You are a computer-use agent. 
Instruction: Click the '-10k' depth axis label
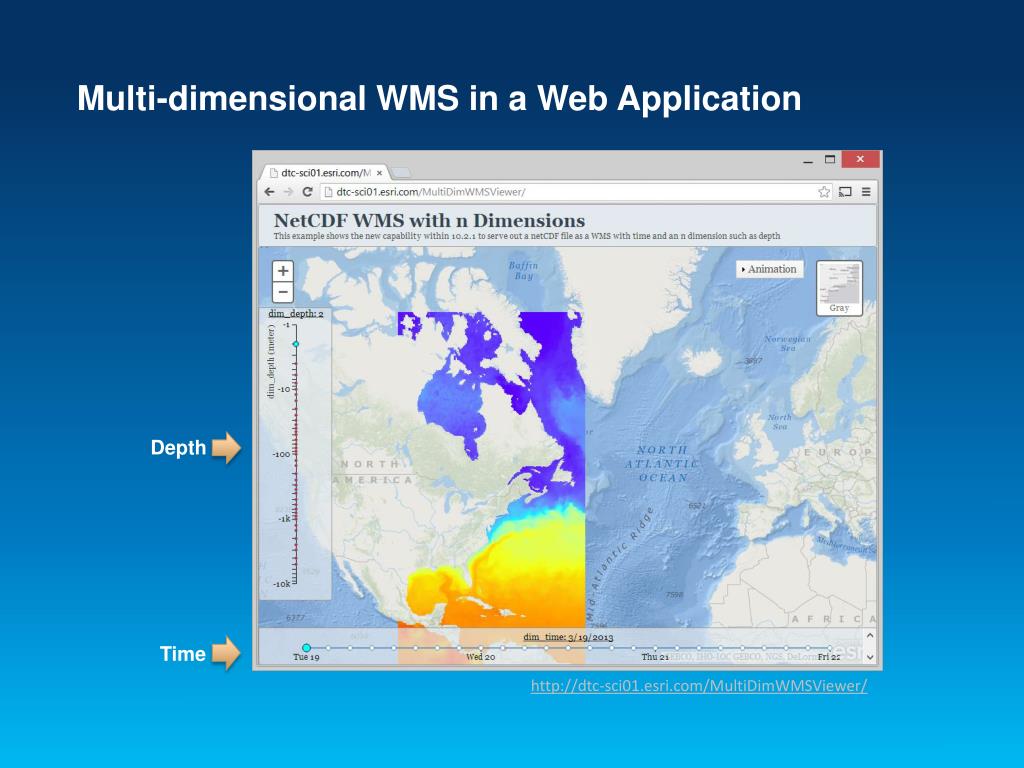click(x=281, y=584)
